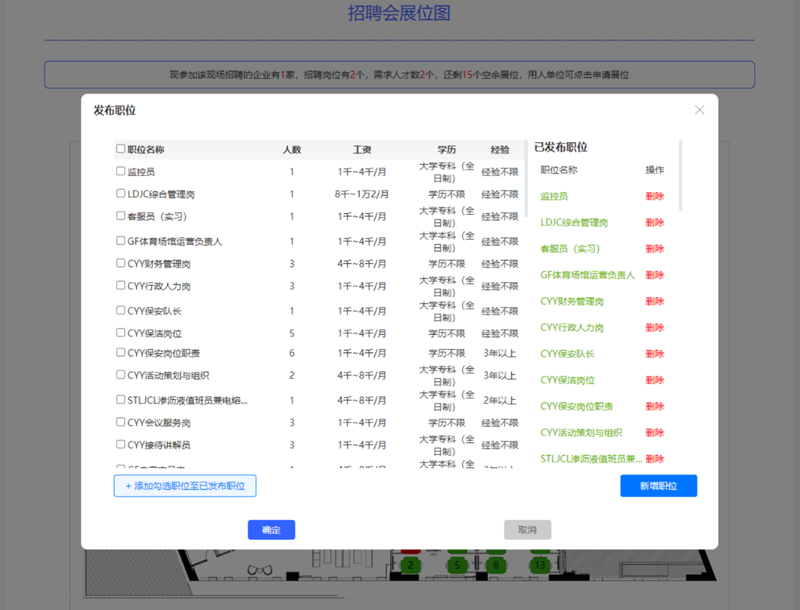Confirm with the 确定 button
800x610 pixels.
pyautogui.click(x=271, y=530)
